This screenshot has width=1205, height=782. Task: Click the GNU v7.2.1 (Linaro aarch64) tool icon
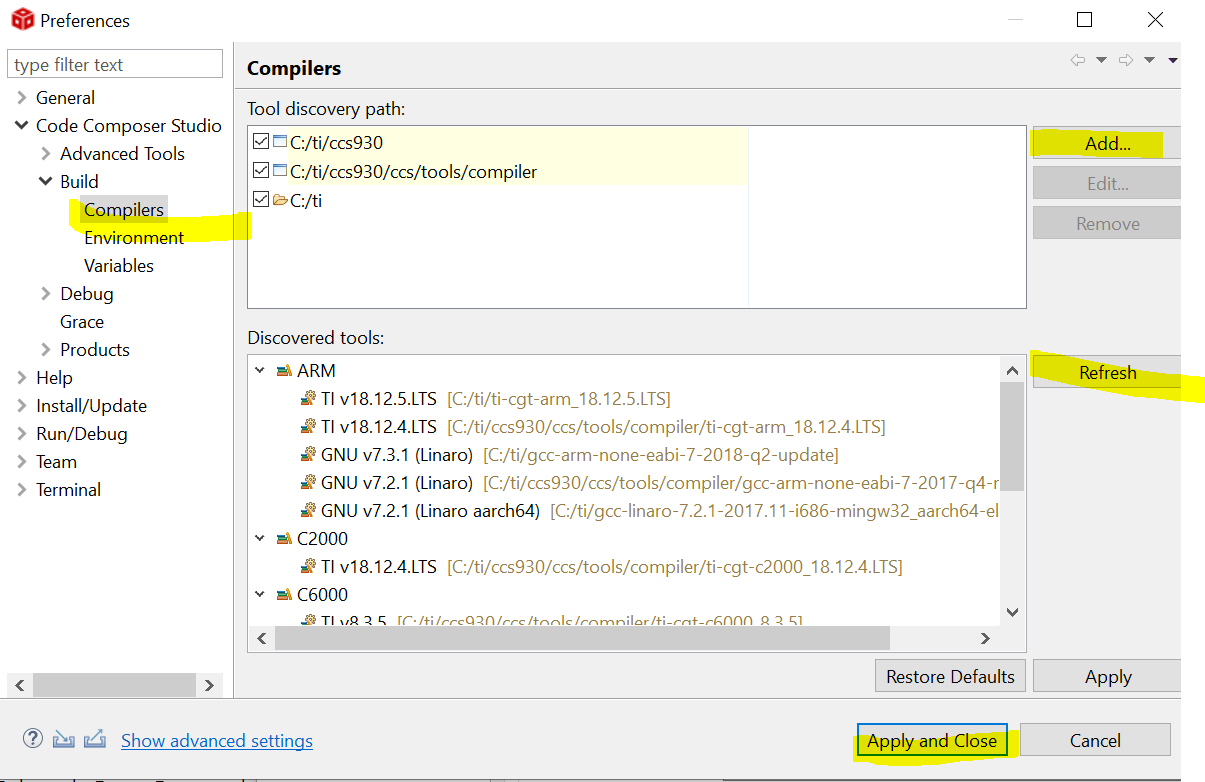pyautogui.click(x=308, y=511)
